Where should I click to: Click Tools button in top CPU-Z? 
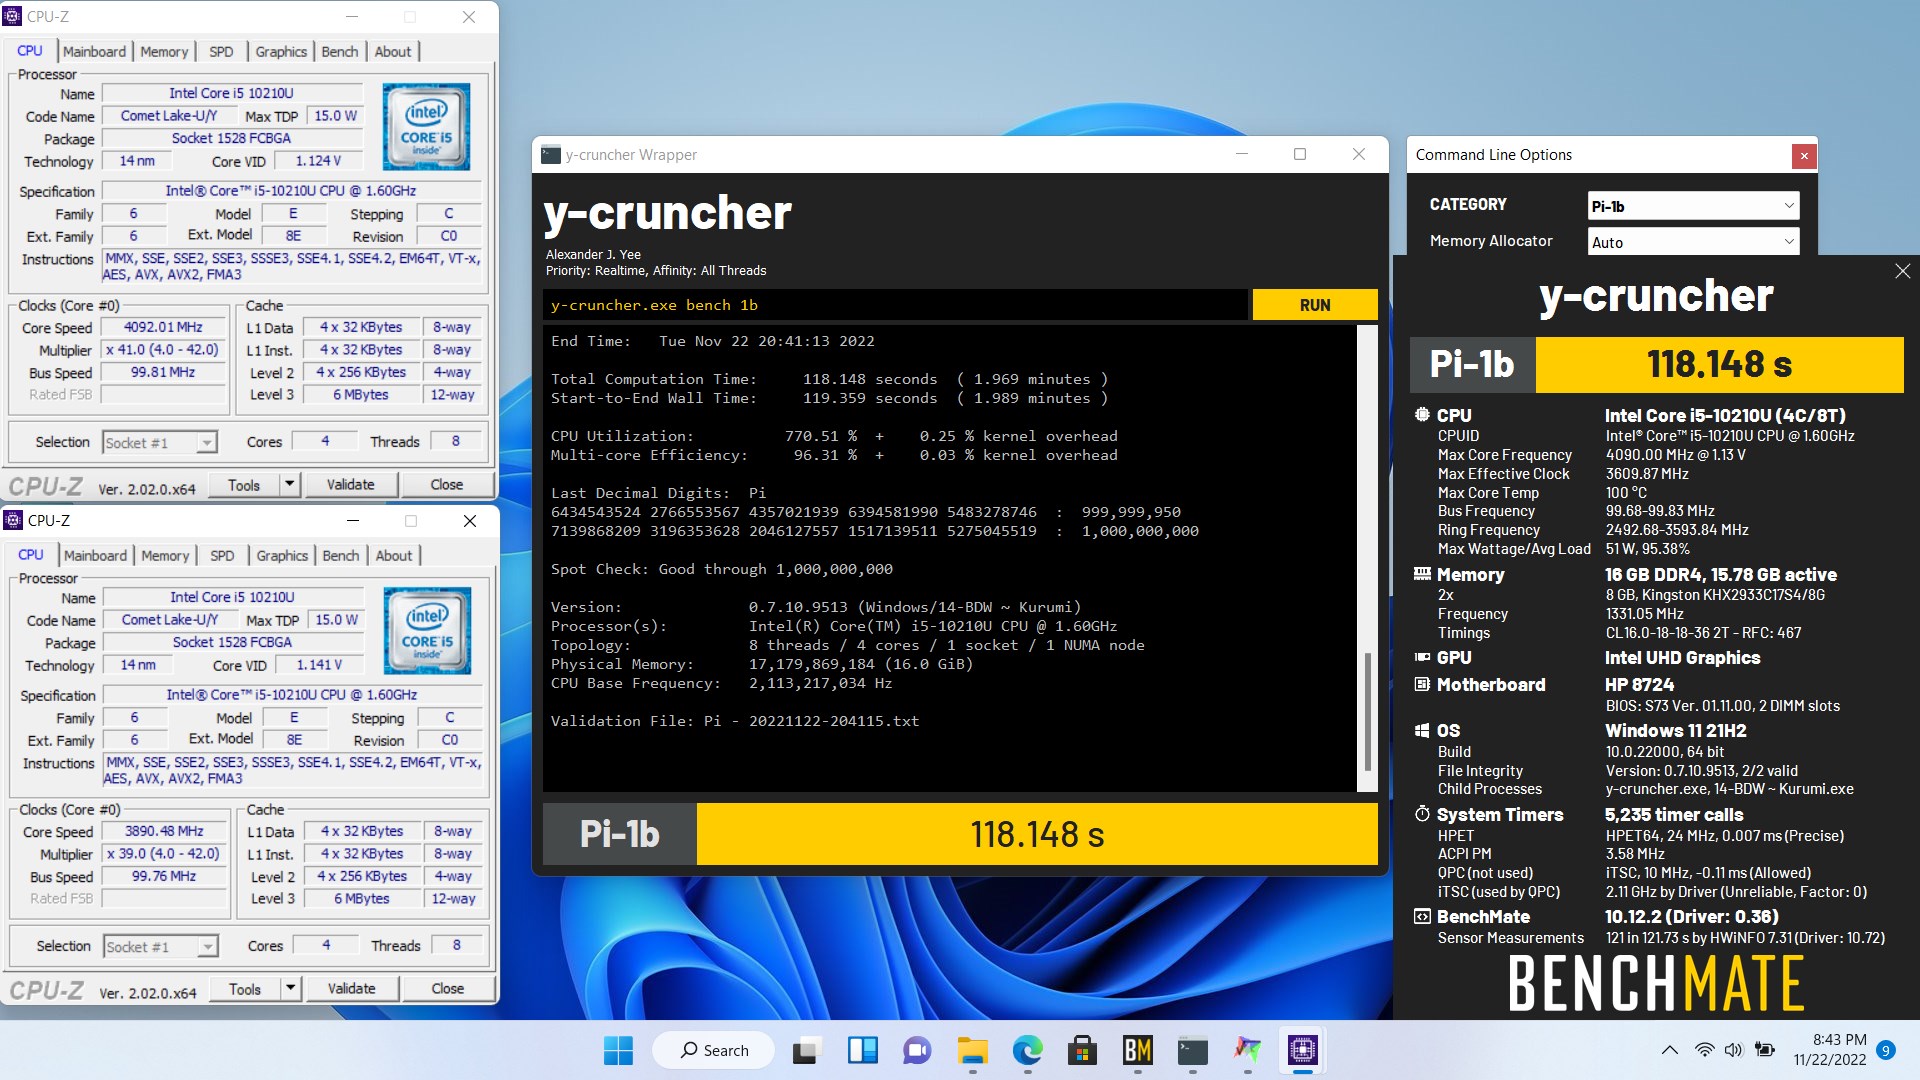click(x=244, y=485)
